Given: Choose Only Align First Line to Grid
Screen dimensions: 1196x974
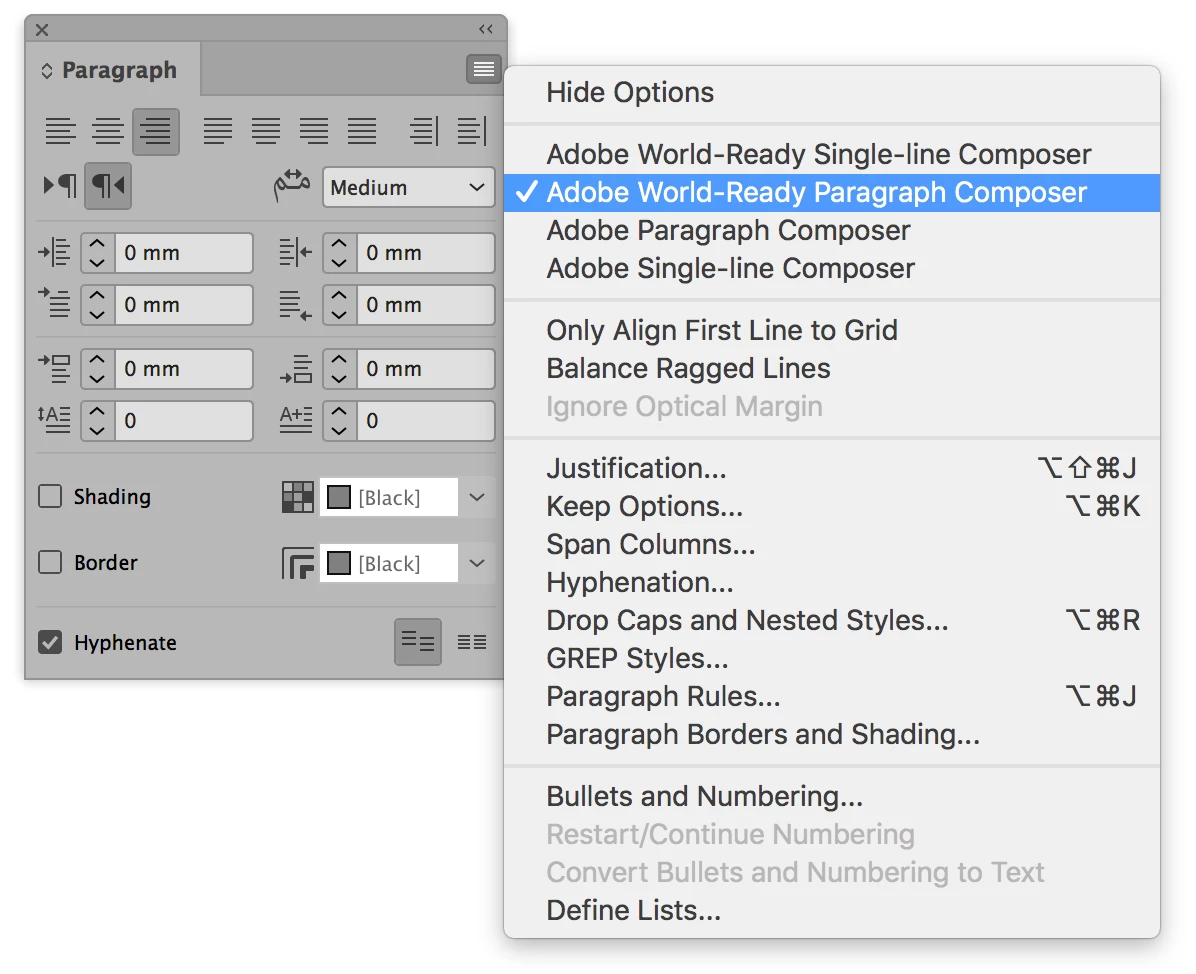Looking at the screenshot, I should point(832,330).
